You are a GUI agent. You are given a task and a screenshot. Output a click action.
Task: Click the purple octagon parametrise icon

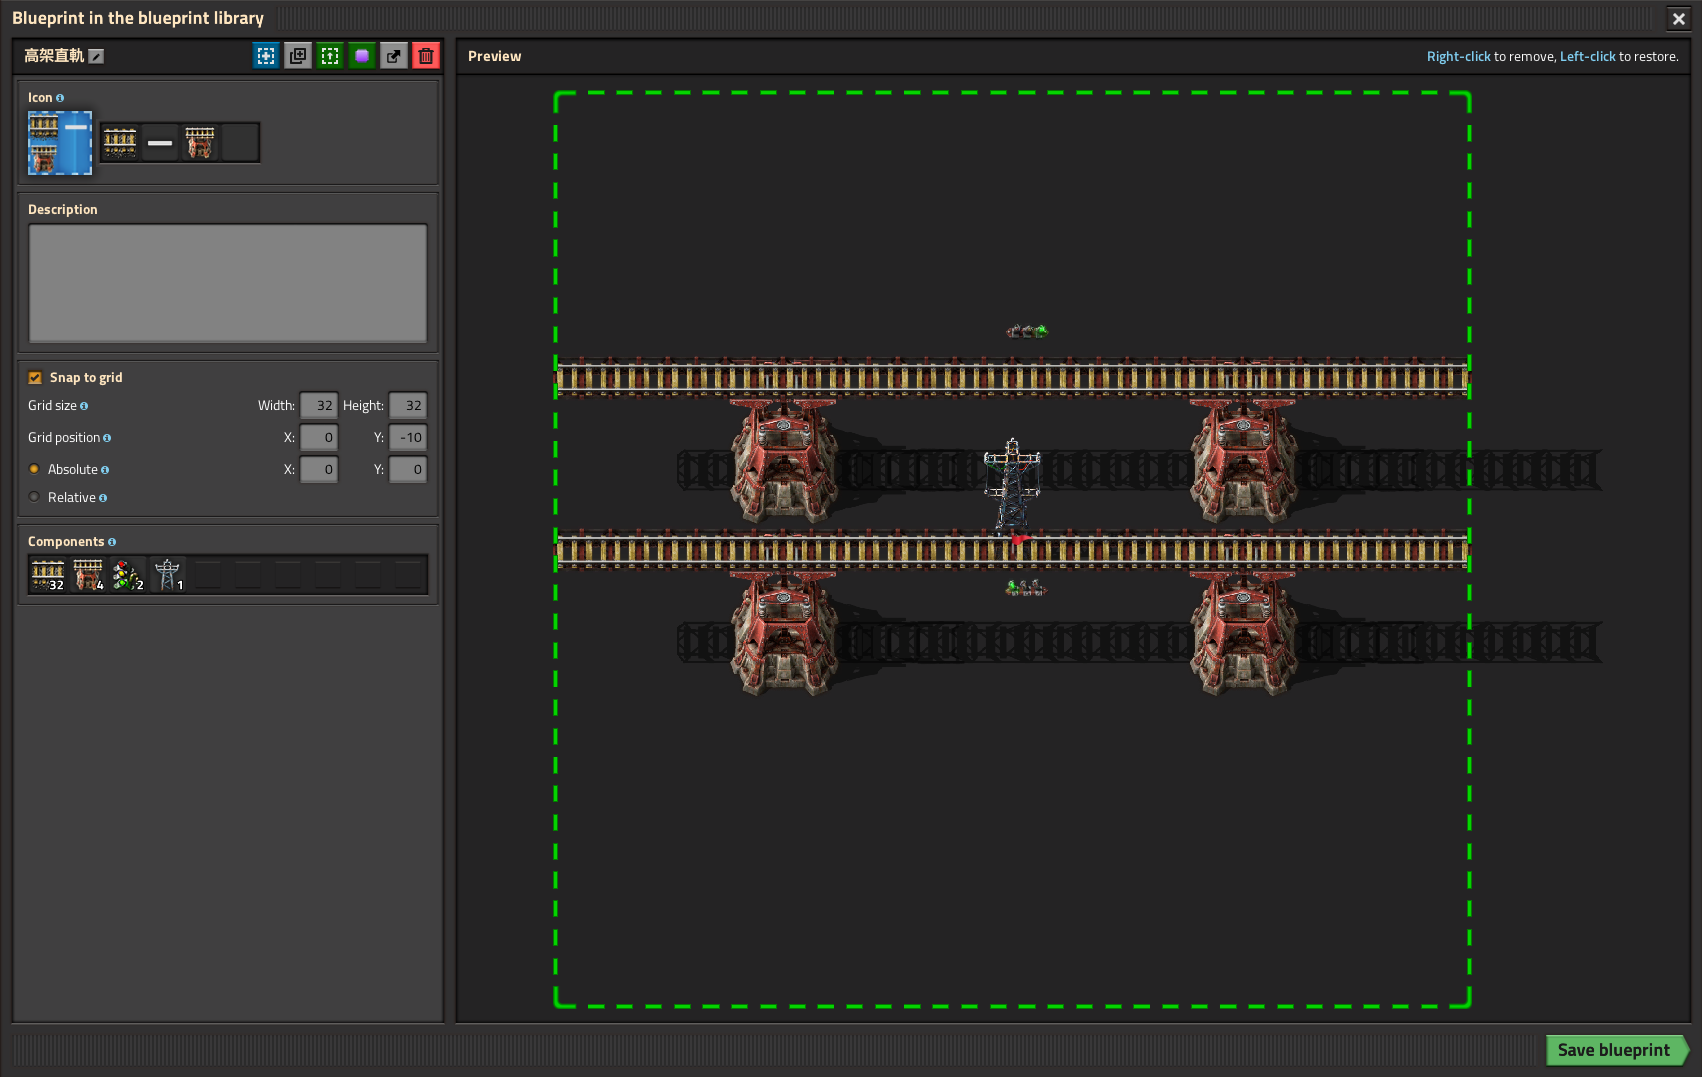(362, 56)
